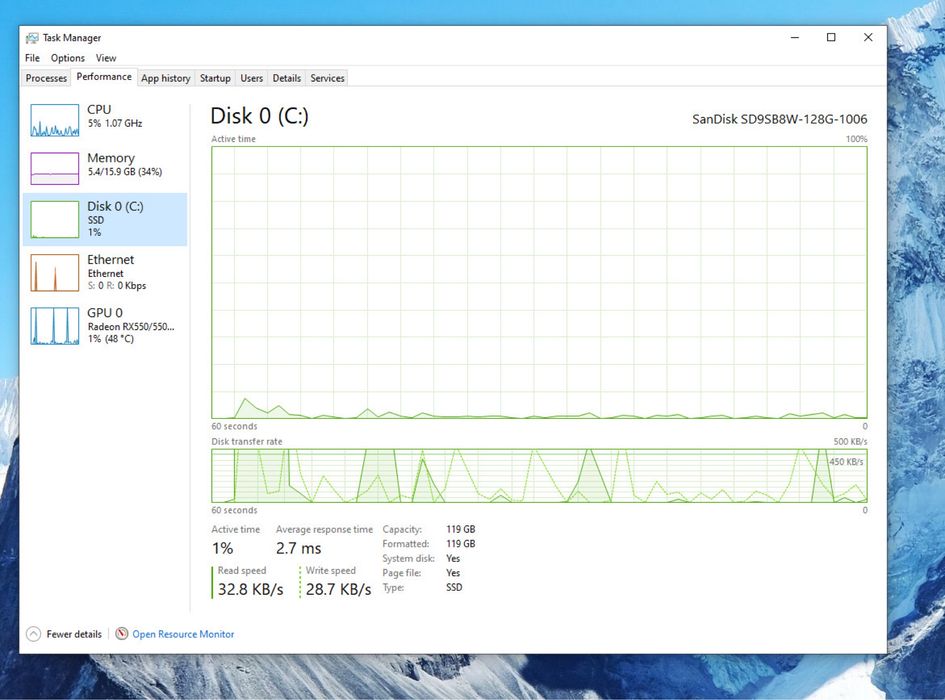Select the CPU 5% 1.07 GHz entry
945x700 pixels.
[105, 120]
